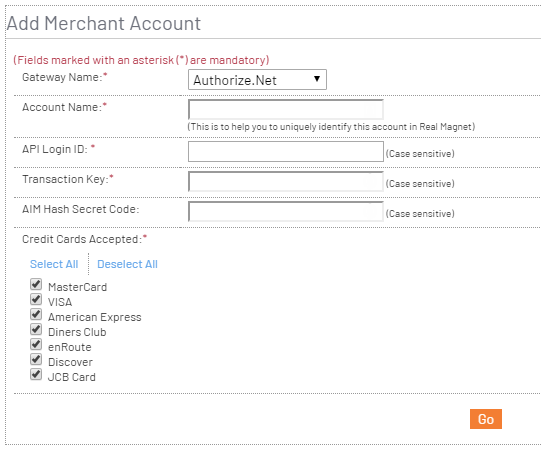Click the mandatory fields notice text
541x463 pixels.
(141, 60)
